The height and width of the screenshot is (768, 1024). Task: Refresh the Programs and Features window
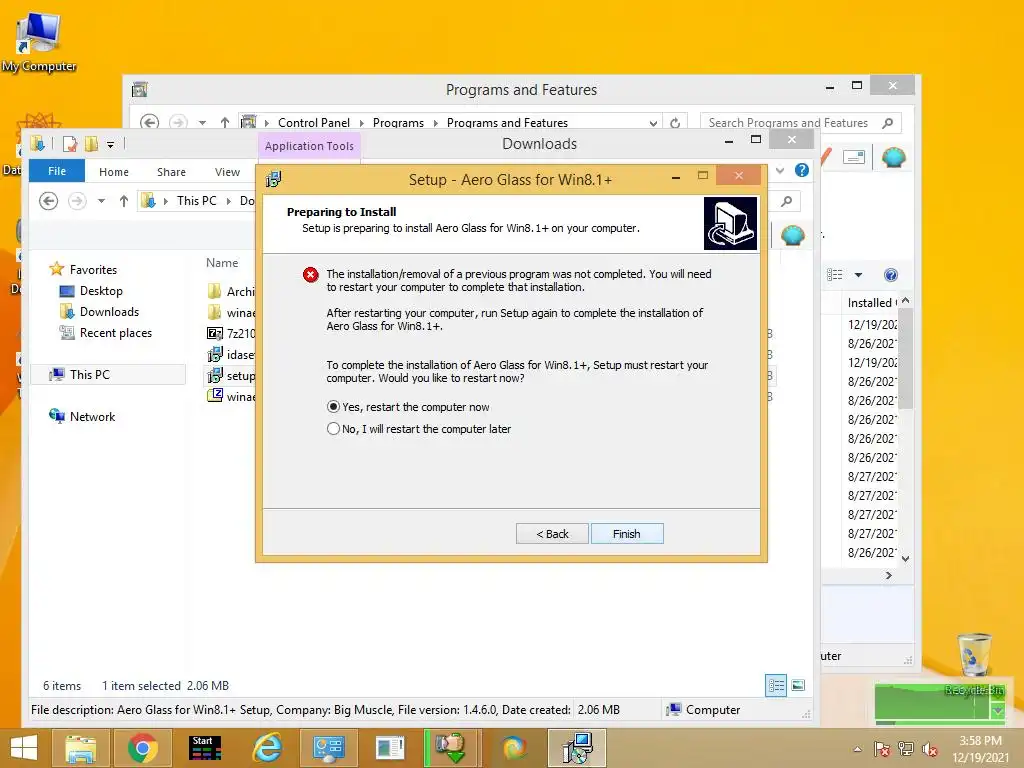pos(675,123)
